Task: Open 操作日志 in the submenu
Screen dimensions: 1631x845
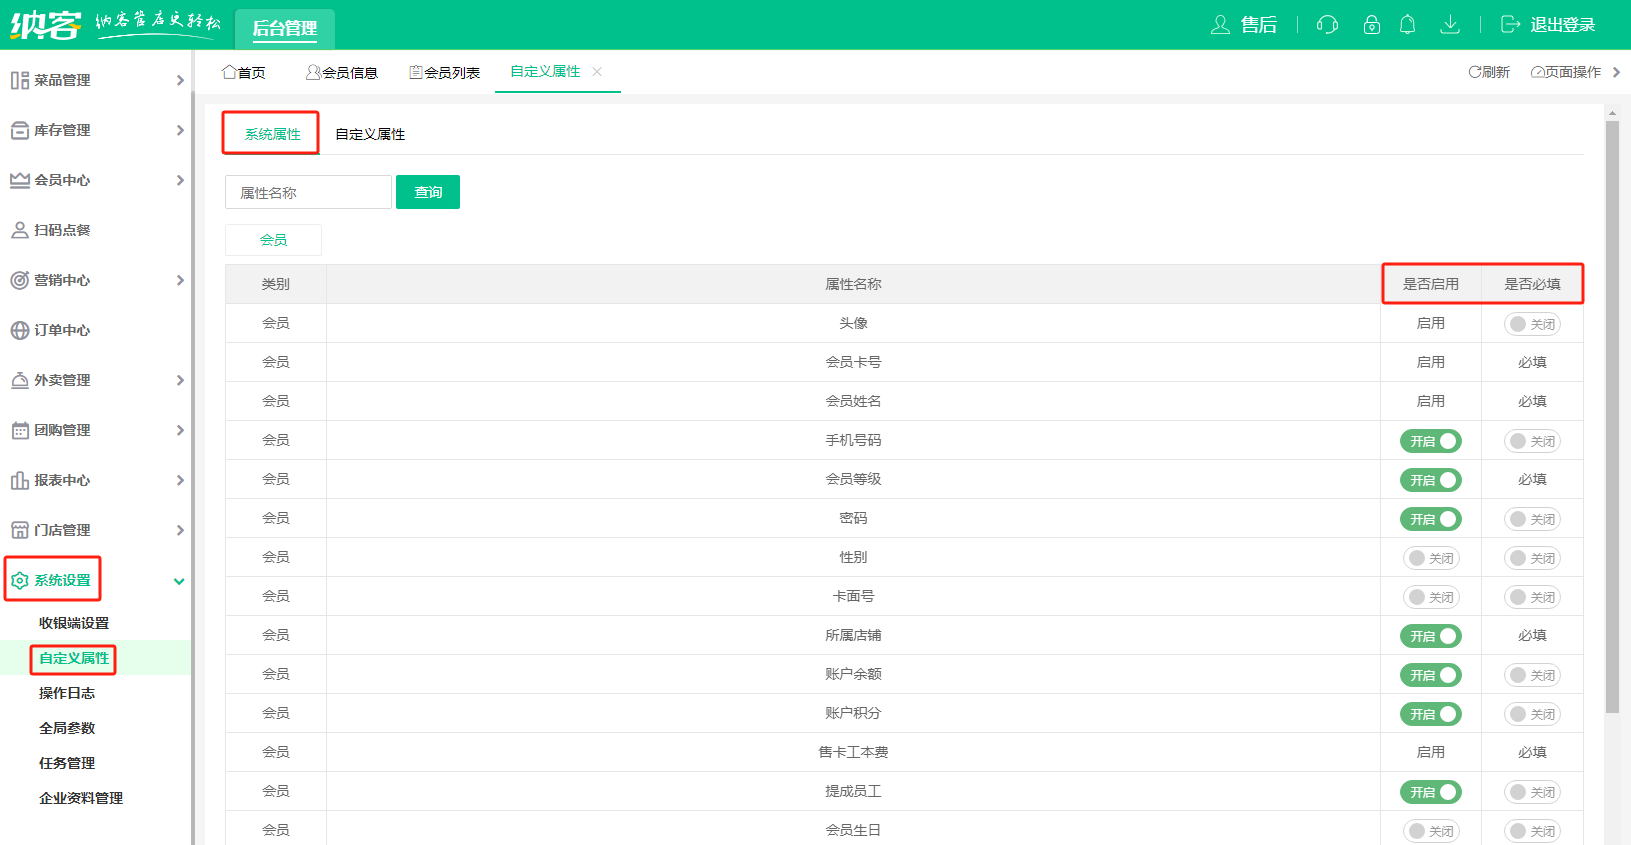Action: coord(67,693)
